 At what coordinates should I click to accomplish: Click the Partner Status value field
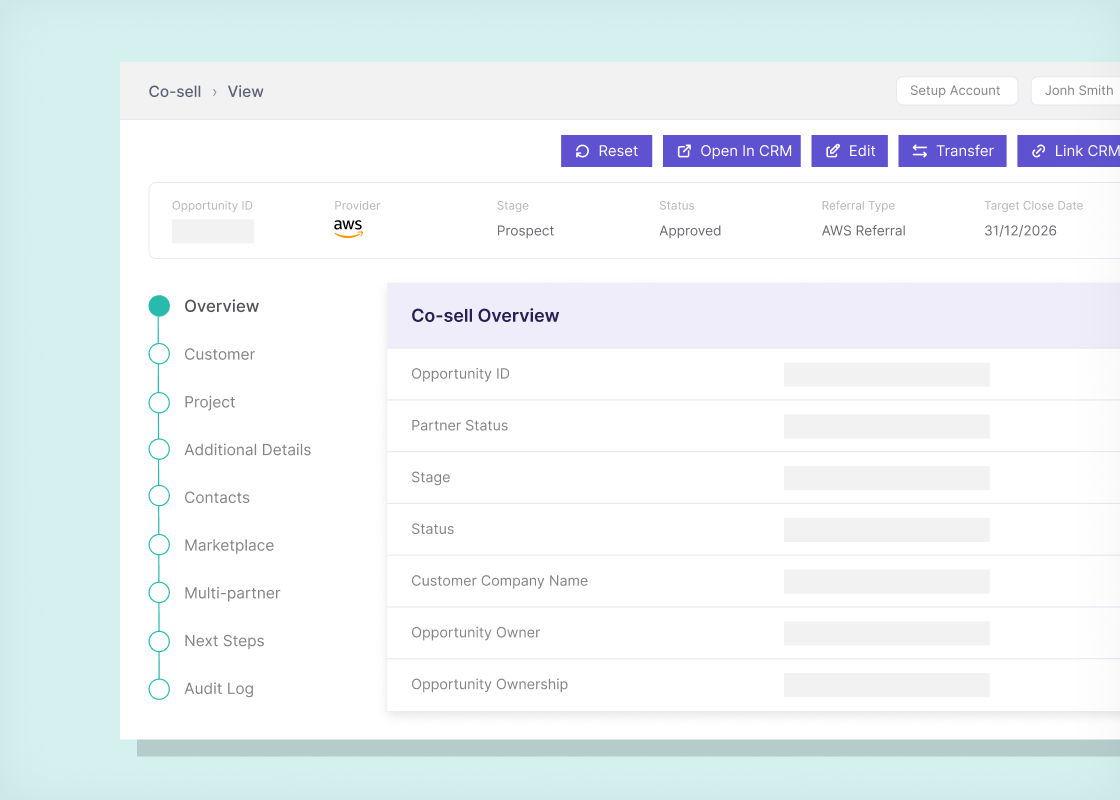pos(886,426)
